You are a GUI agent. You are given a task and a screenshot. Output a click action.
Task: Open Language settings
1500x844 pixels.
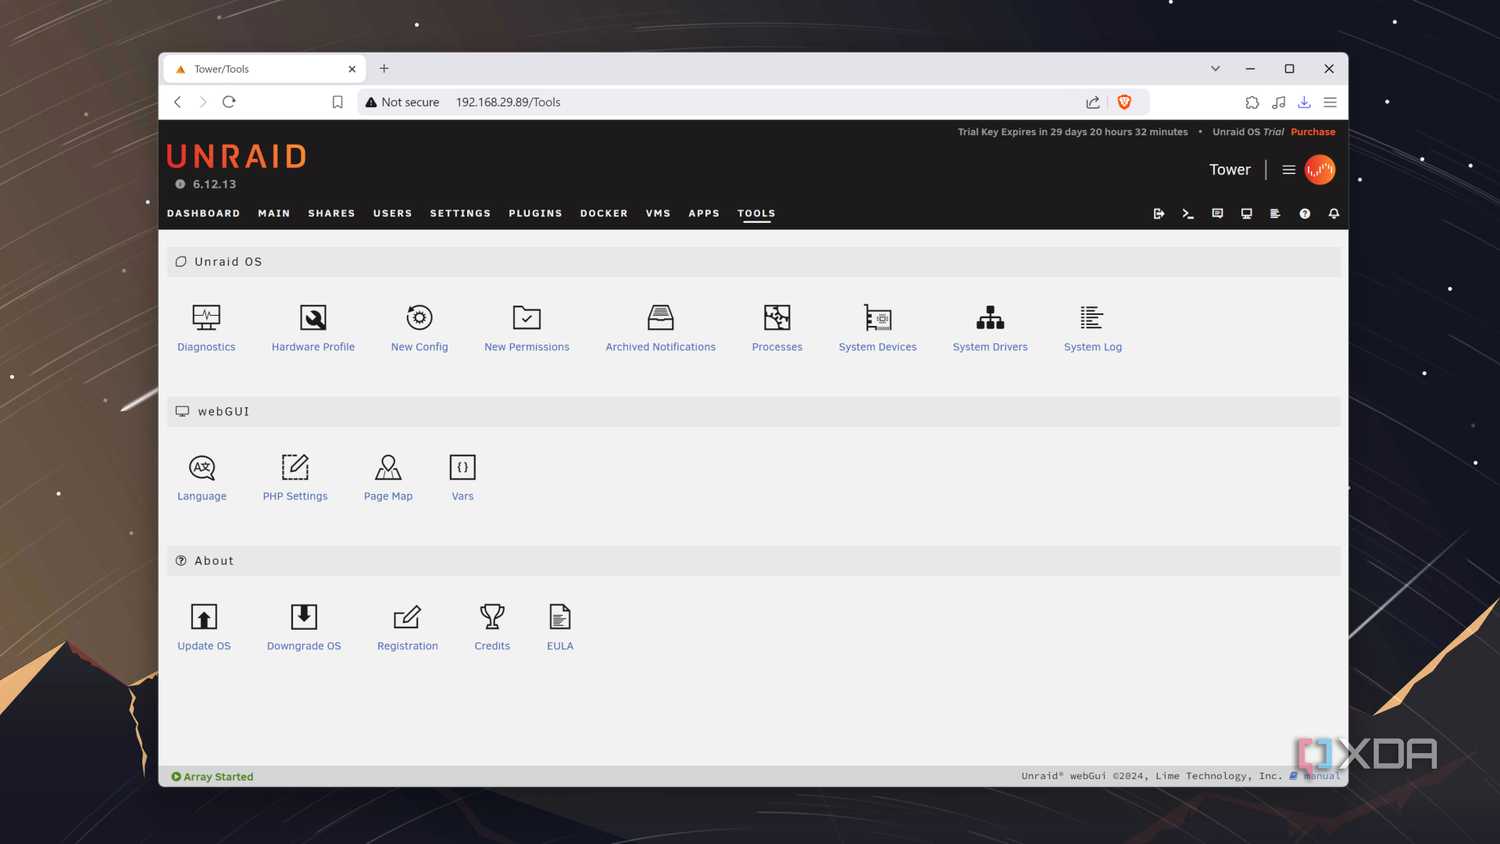[202, 477]
